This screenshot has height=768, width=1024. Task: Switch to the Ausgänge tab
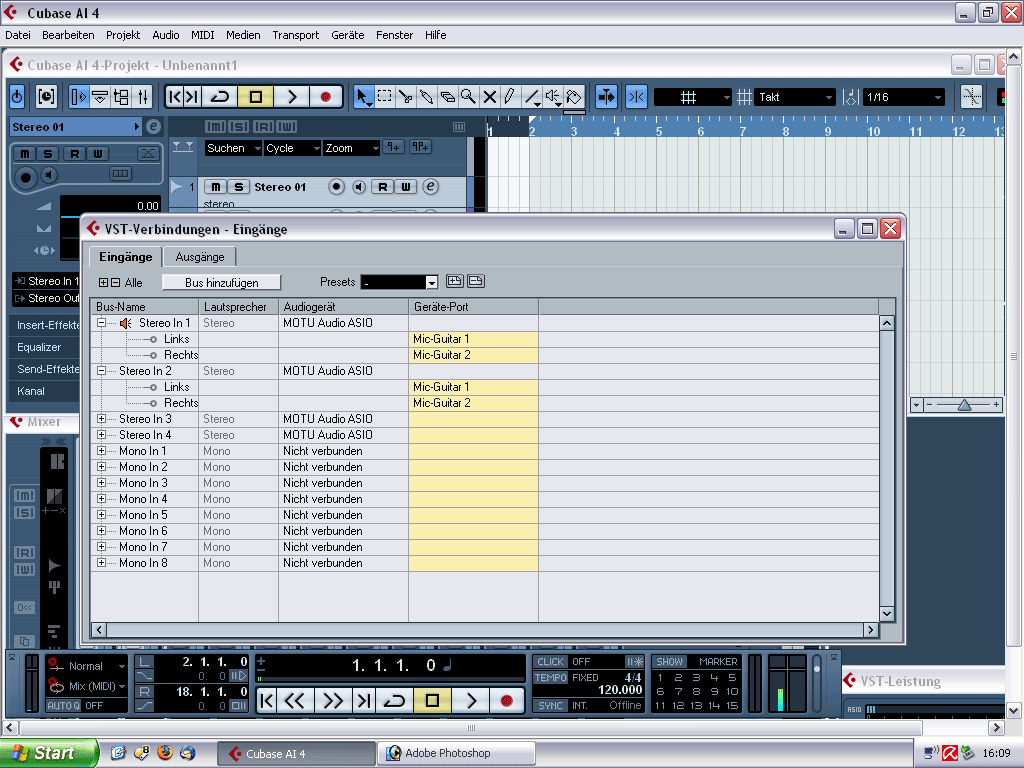[200, 257]
